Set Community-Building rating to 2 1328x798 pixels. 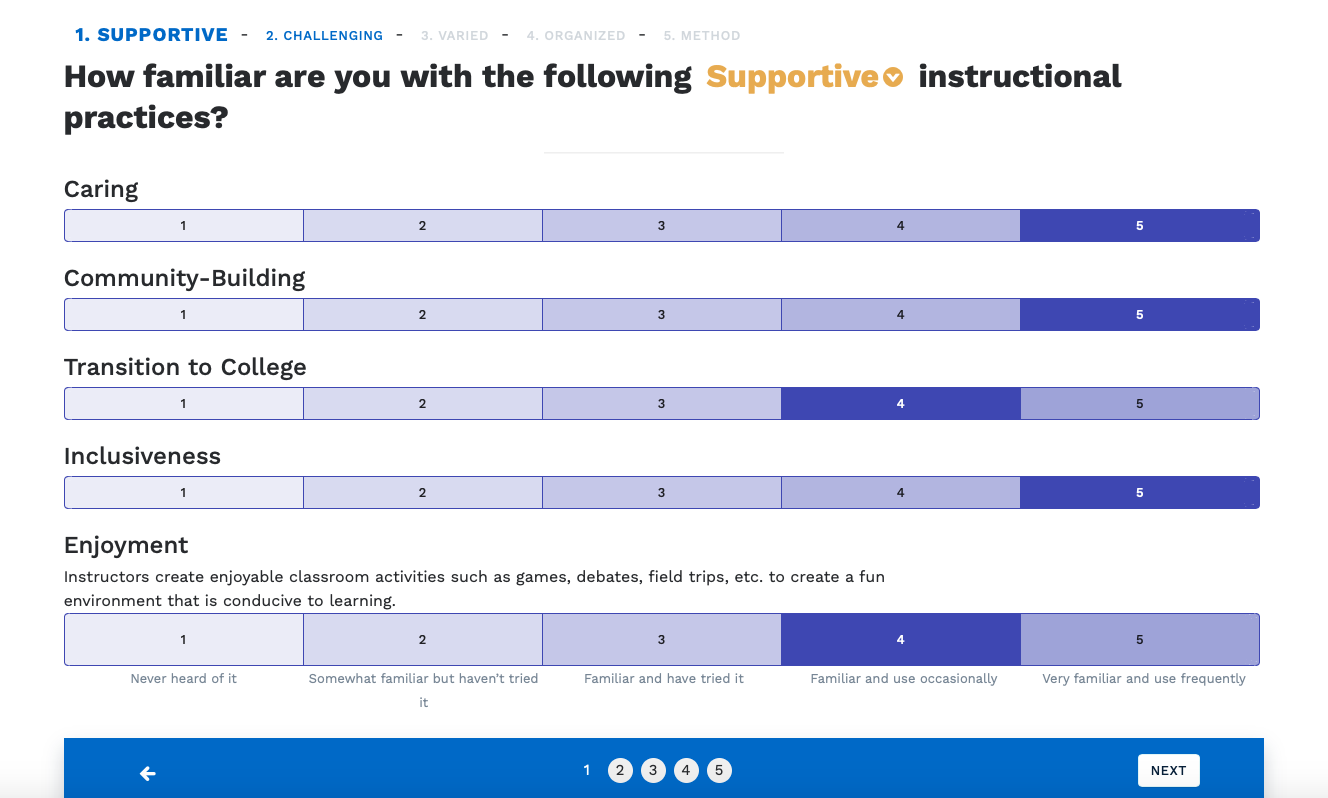pos(422,315)
